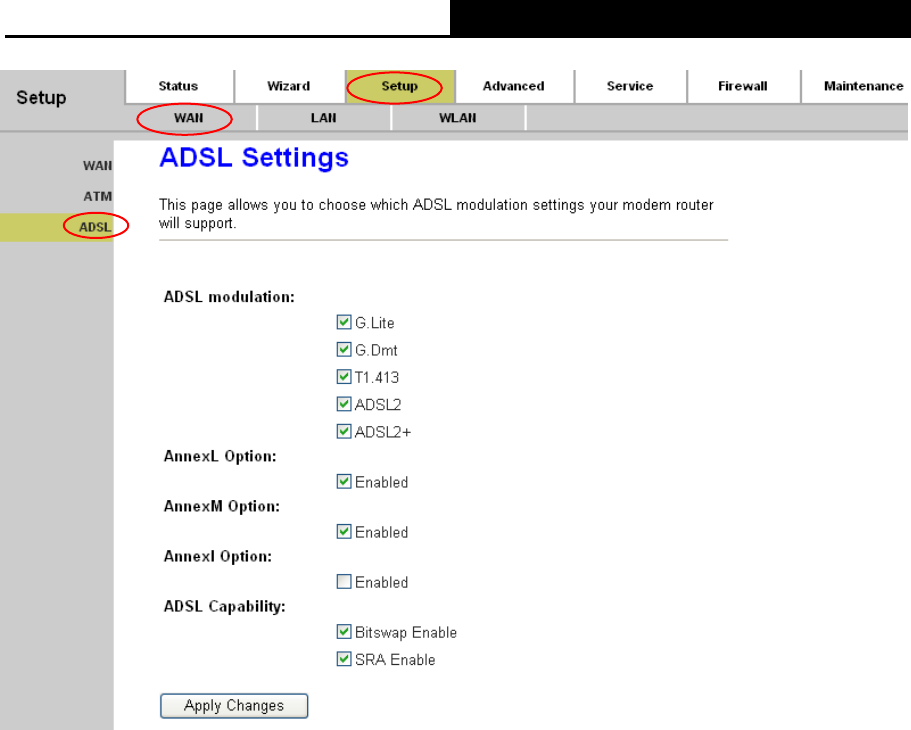Viewport: 911px width, 730px height.
Task: Toggle the G.Dmt modulation checkbox
Action: pos(344,349)
